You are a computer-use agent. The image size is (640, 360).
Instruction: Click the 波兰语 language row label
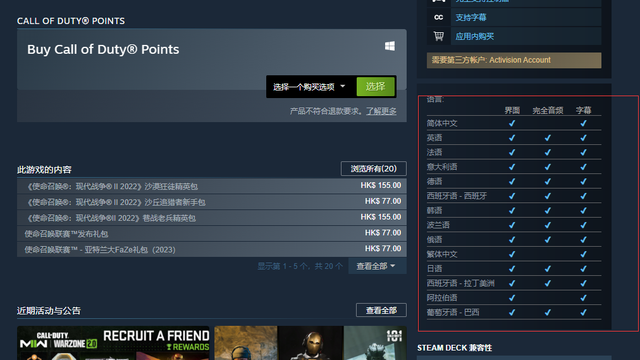(438, 225)
